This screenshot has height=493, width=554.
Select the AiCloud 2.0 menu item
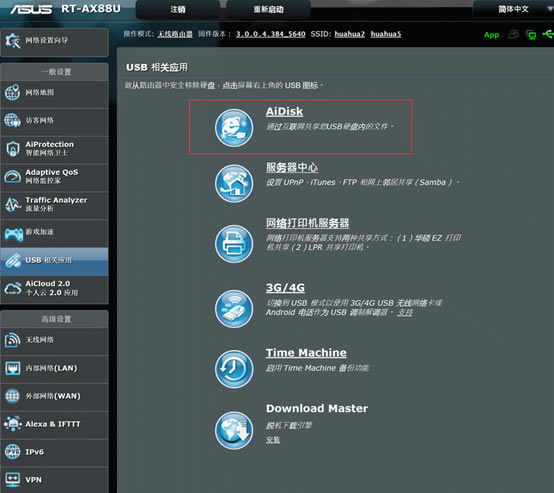click(54, 289)
